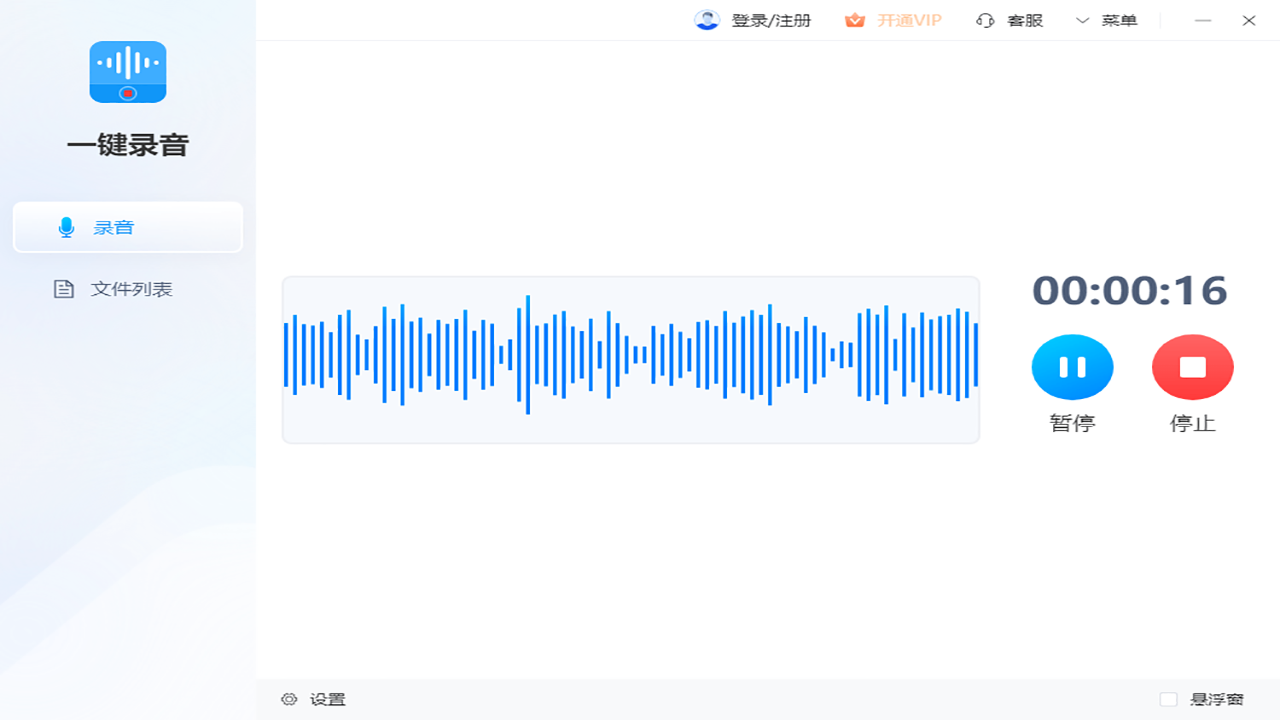The height and width of the screenshot is (720, 1280).
Task: Click the app logo recorder icon
Action: (x=127, y=72)
